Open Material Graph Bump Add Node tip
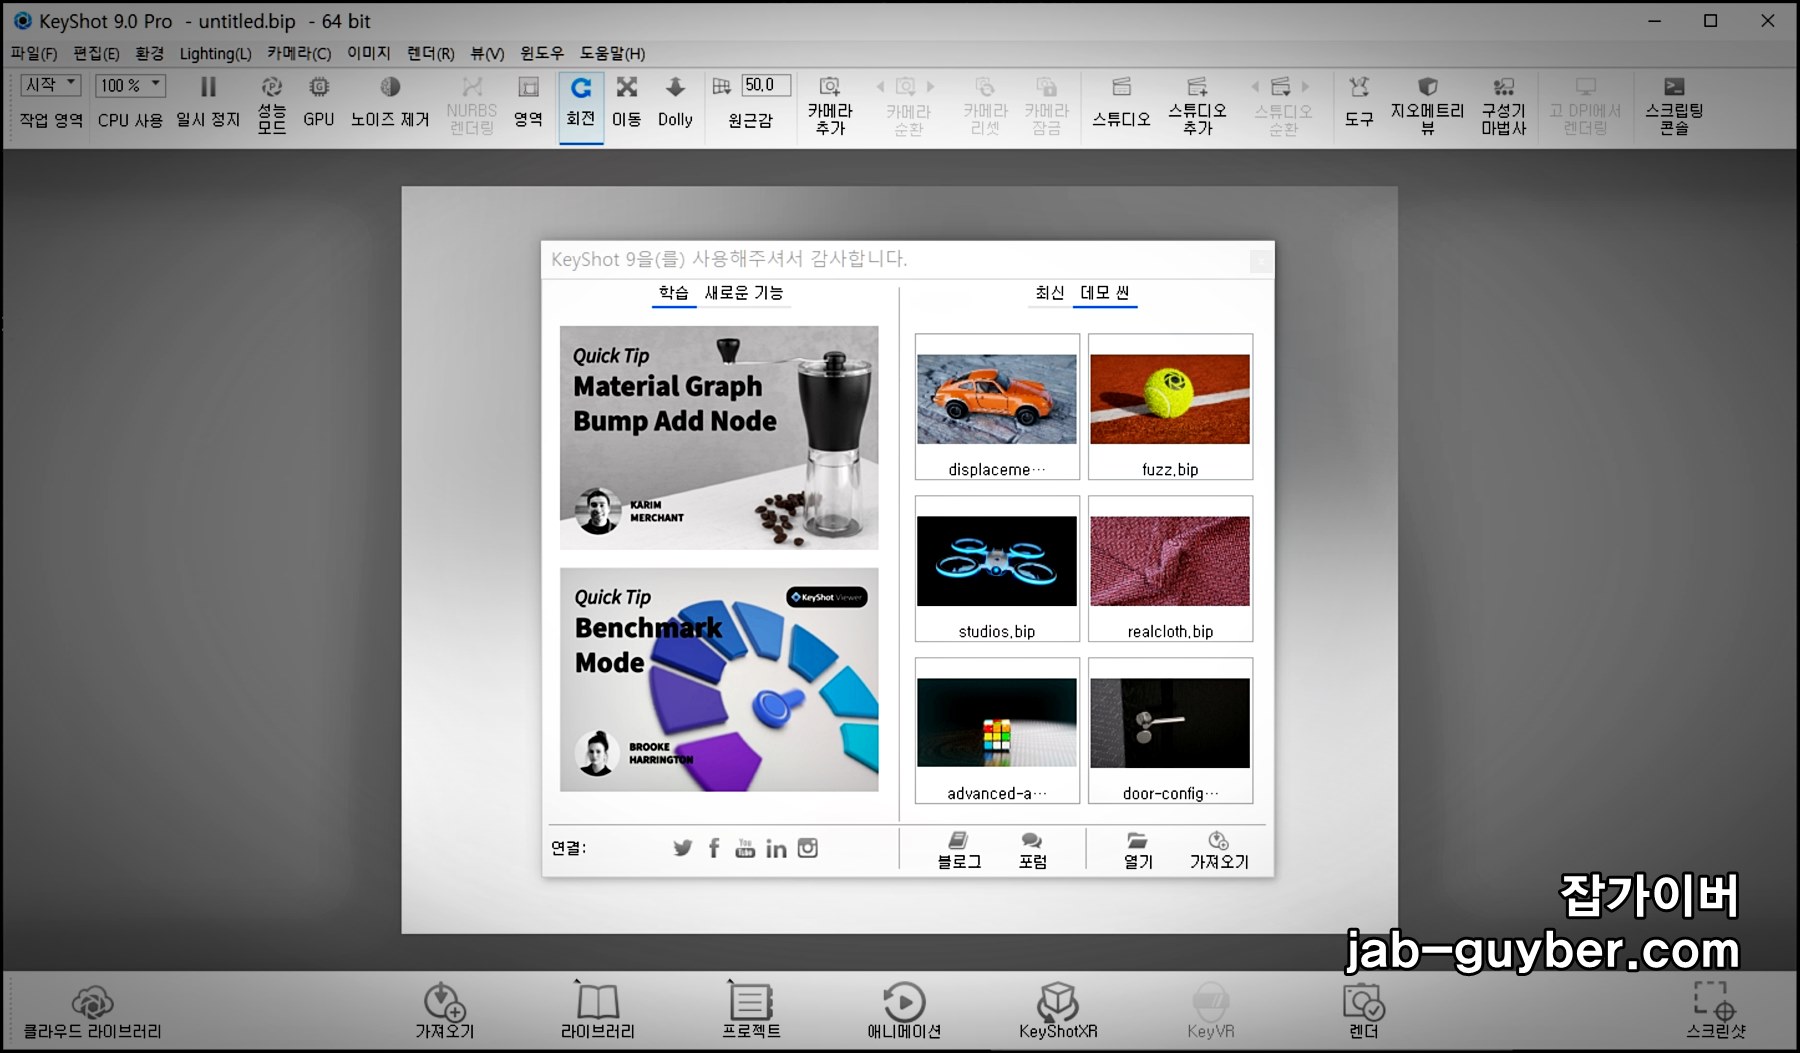1800x1053 pixels. coord(719,438)
